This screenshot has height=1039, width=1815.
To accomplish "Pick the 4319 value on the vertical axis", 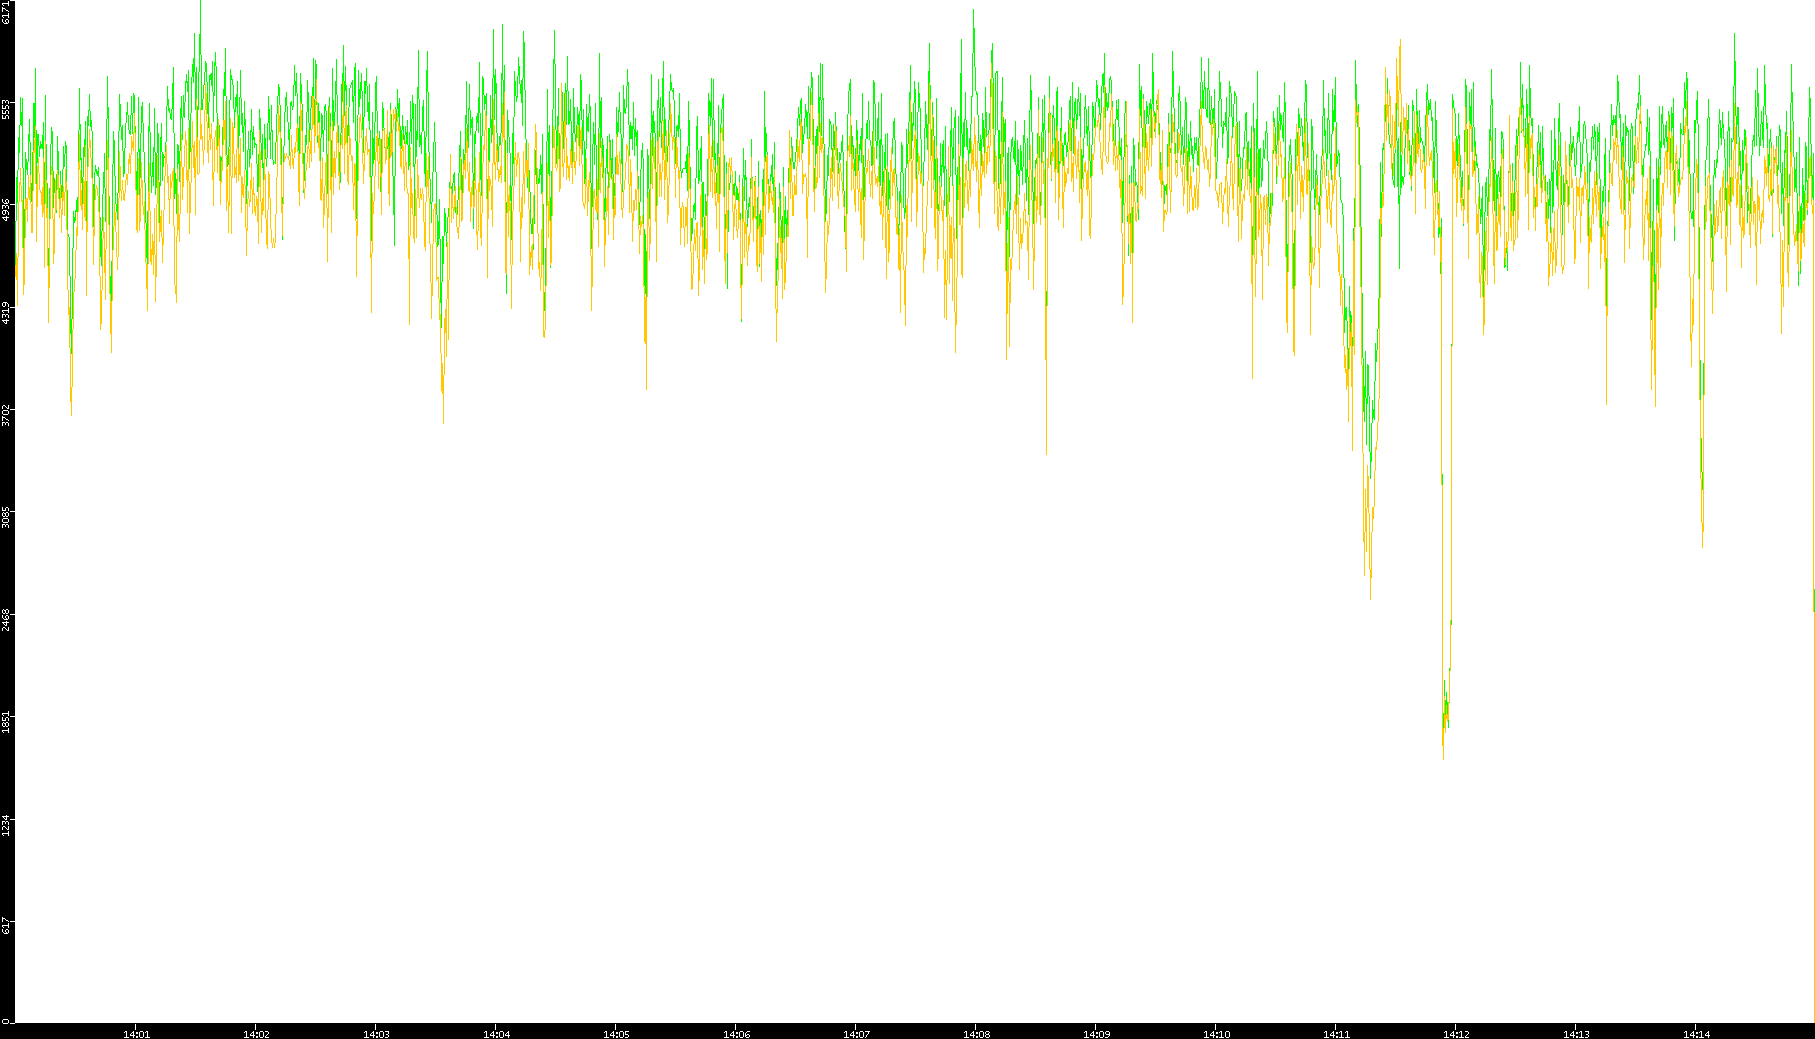I will point(7,313).
